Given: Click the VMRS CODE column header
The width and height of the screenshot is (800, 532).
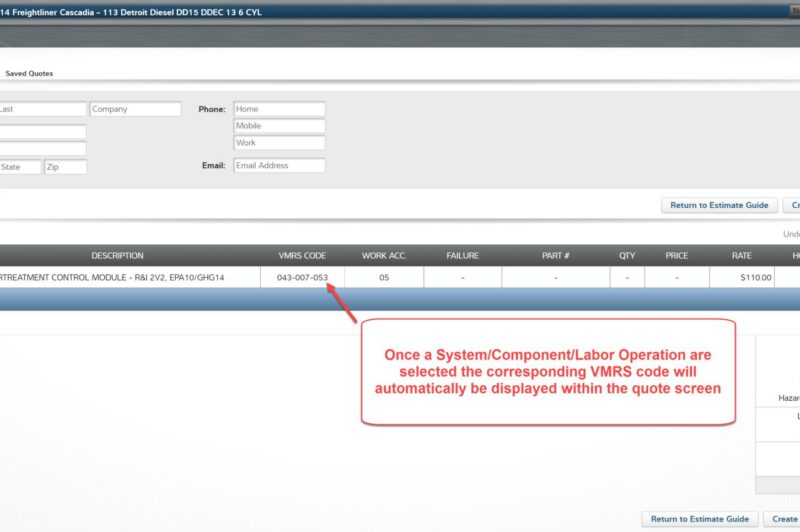Looking at the screenshot, I should (x=302, y=256).
